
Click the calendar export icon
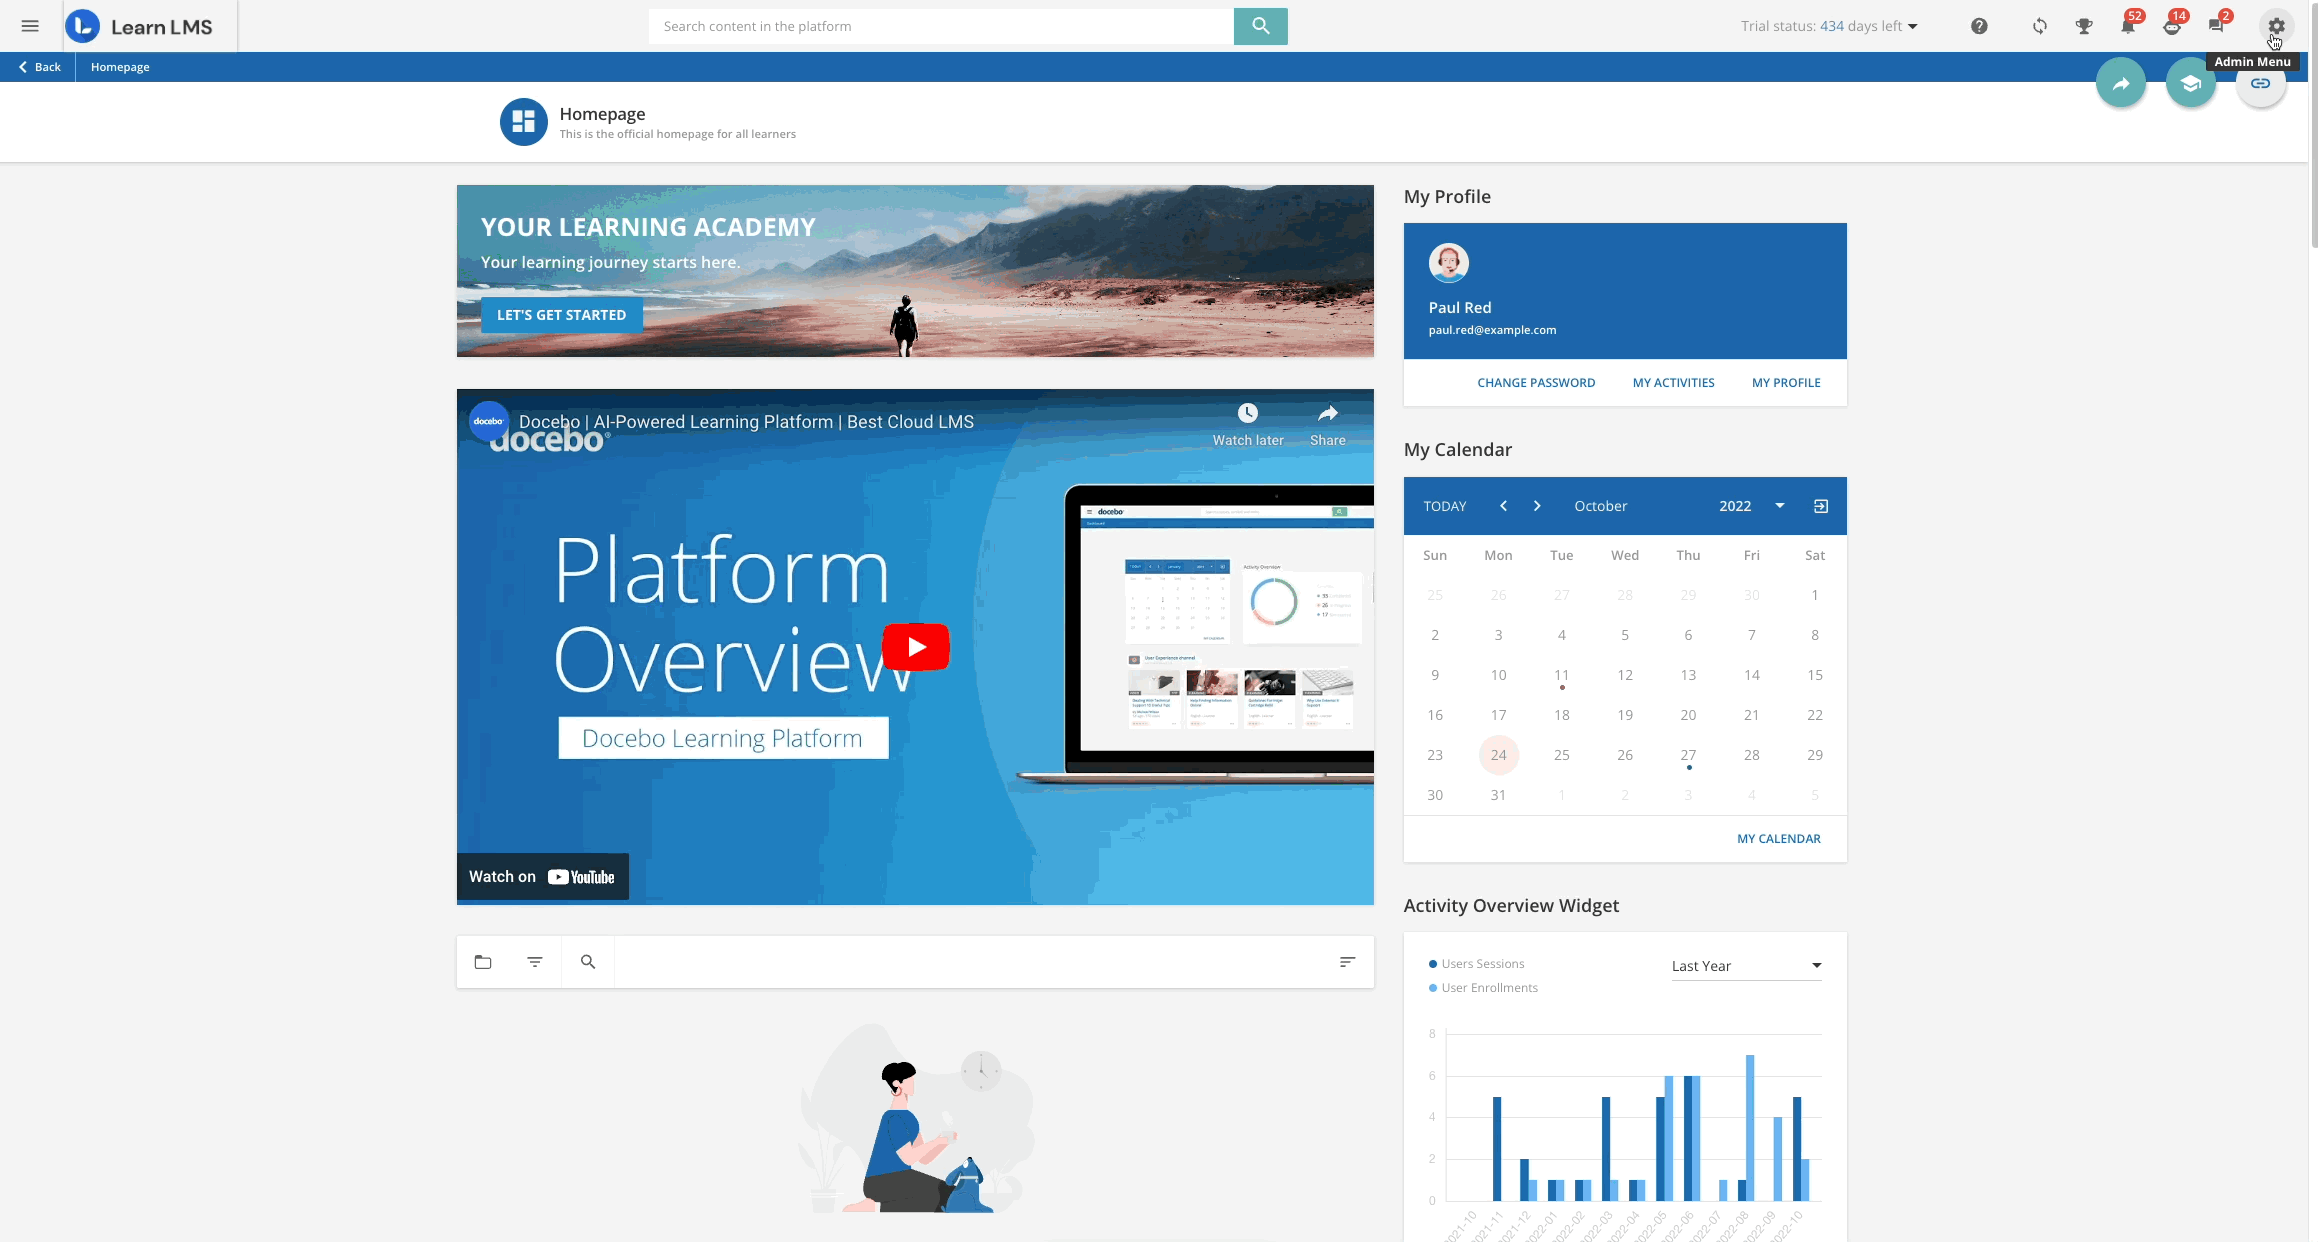(x=1821, y=506)
